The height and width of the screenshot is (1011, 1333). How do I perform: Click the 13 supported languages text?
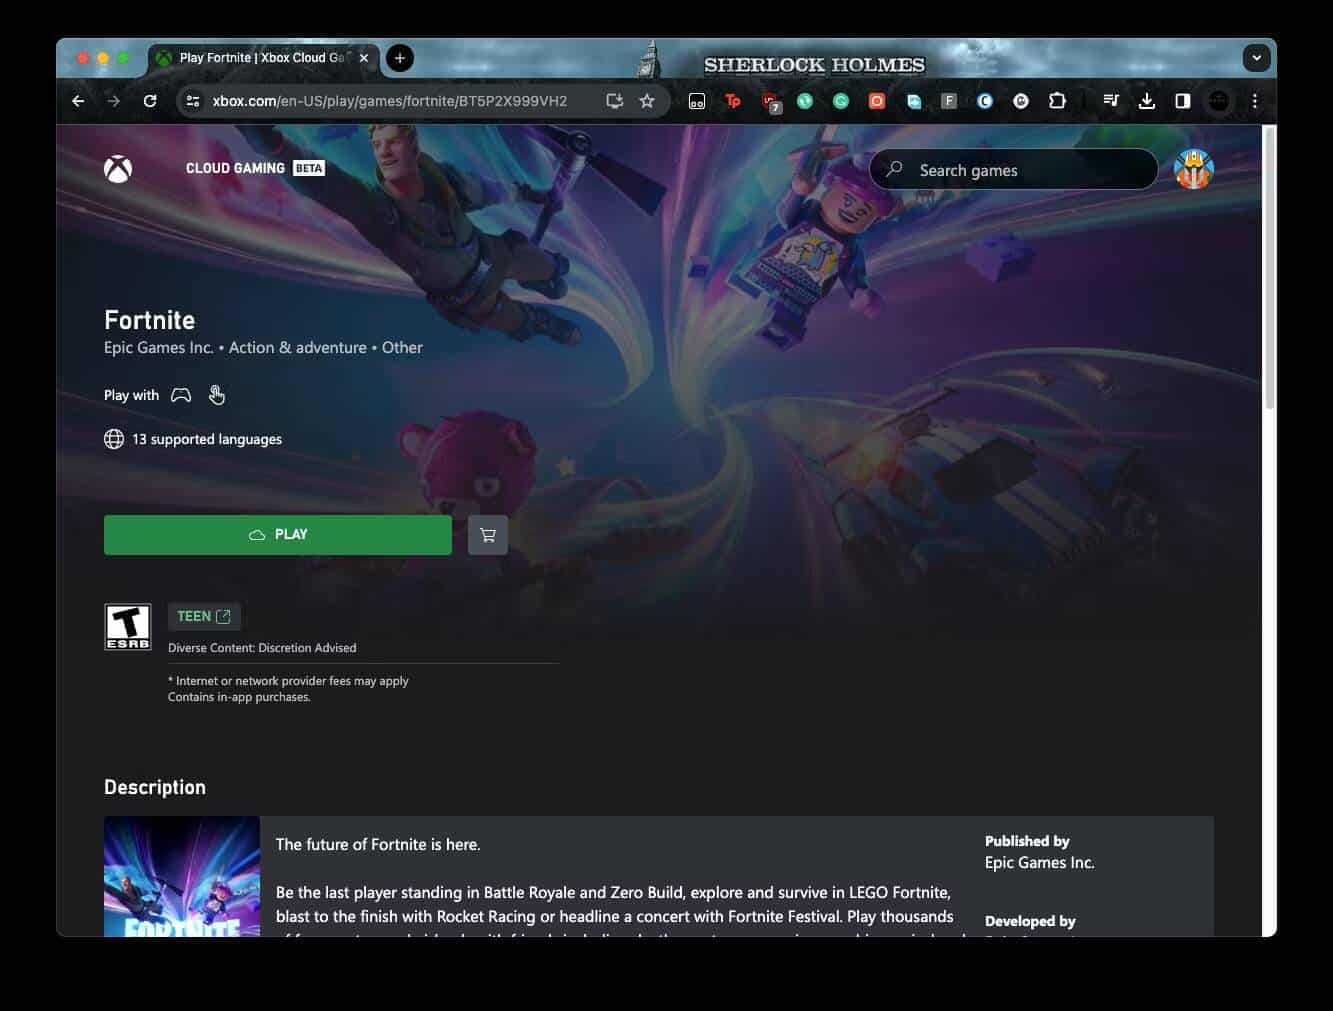tap(207, 439)
